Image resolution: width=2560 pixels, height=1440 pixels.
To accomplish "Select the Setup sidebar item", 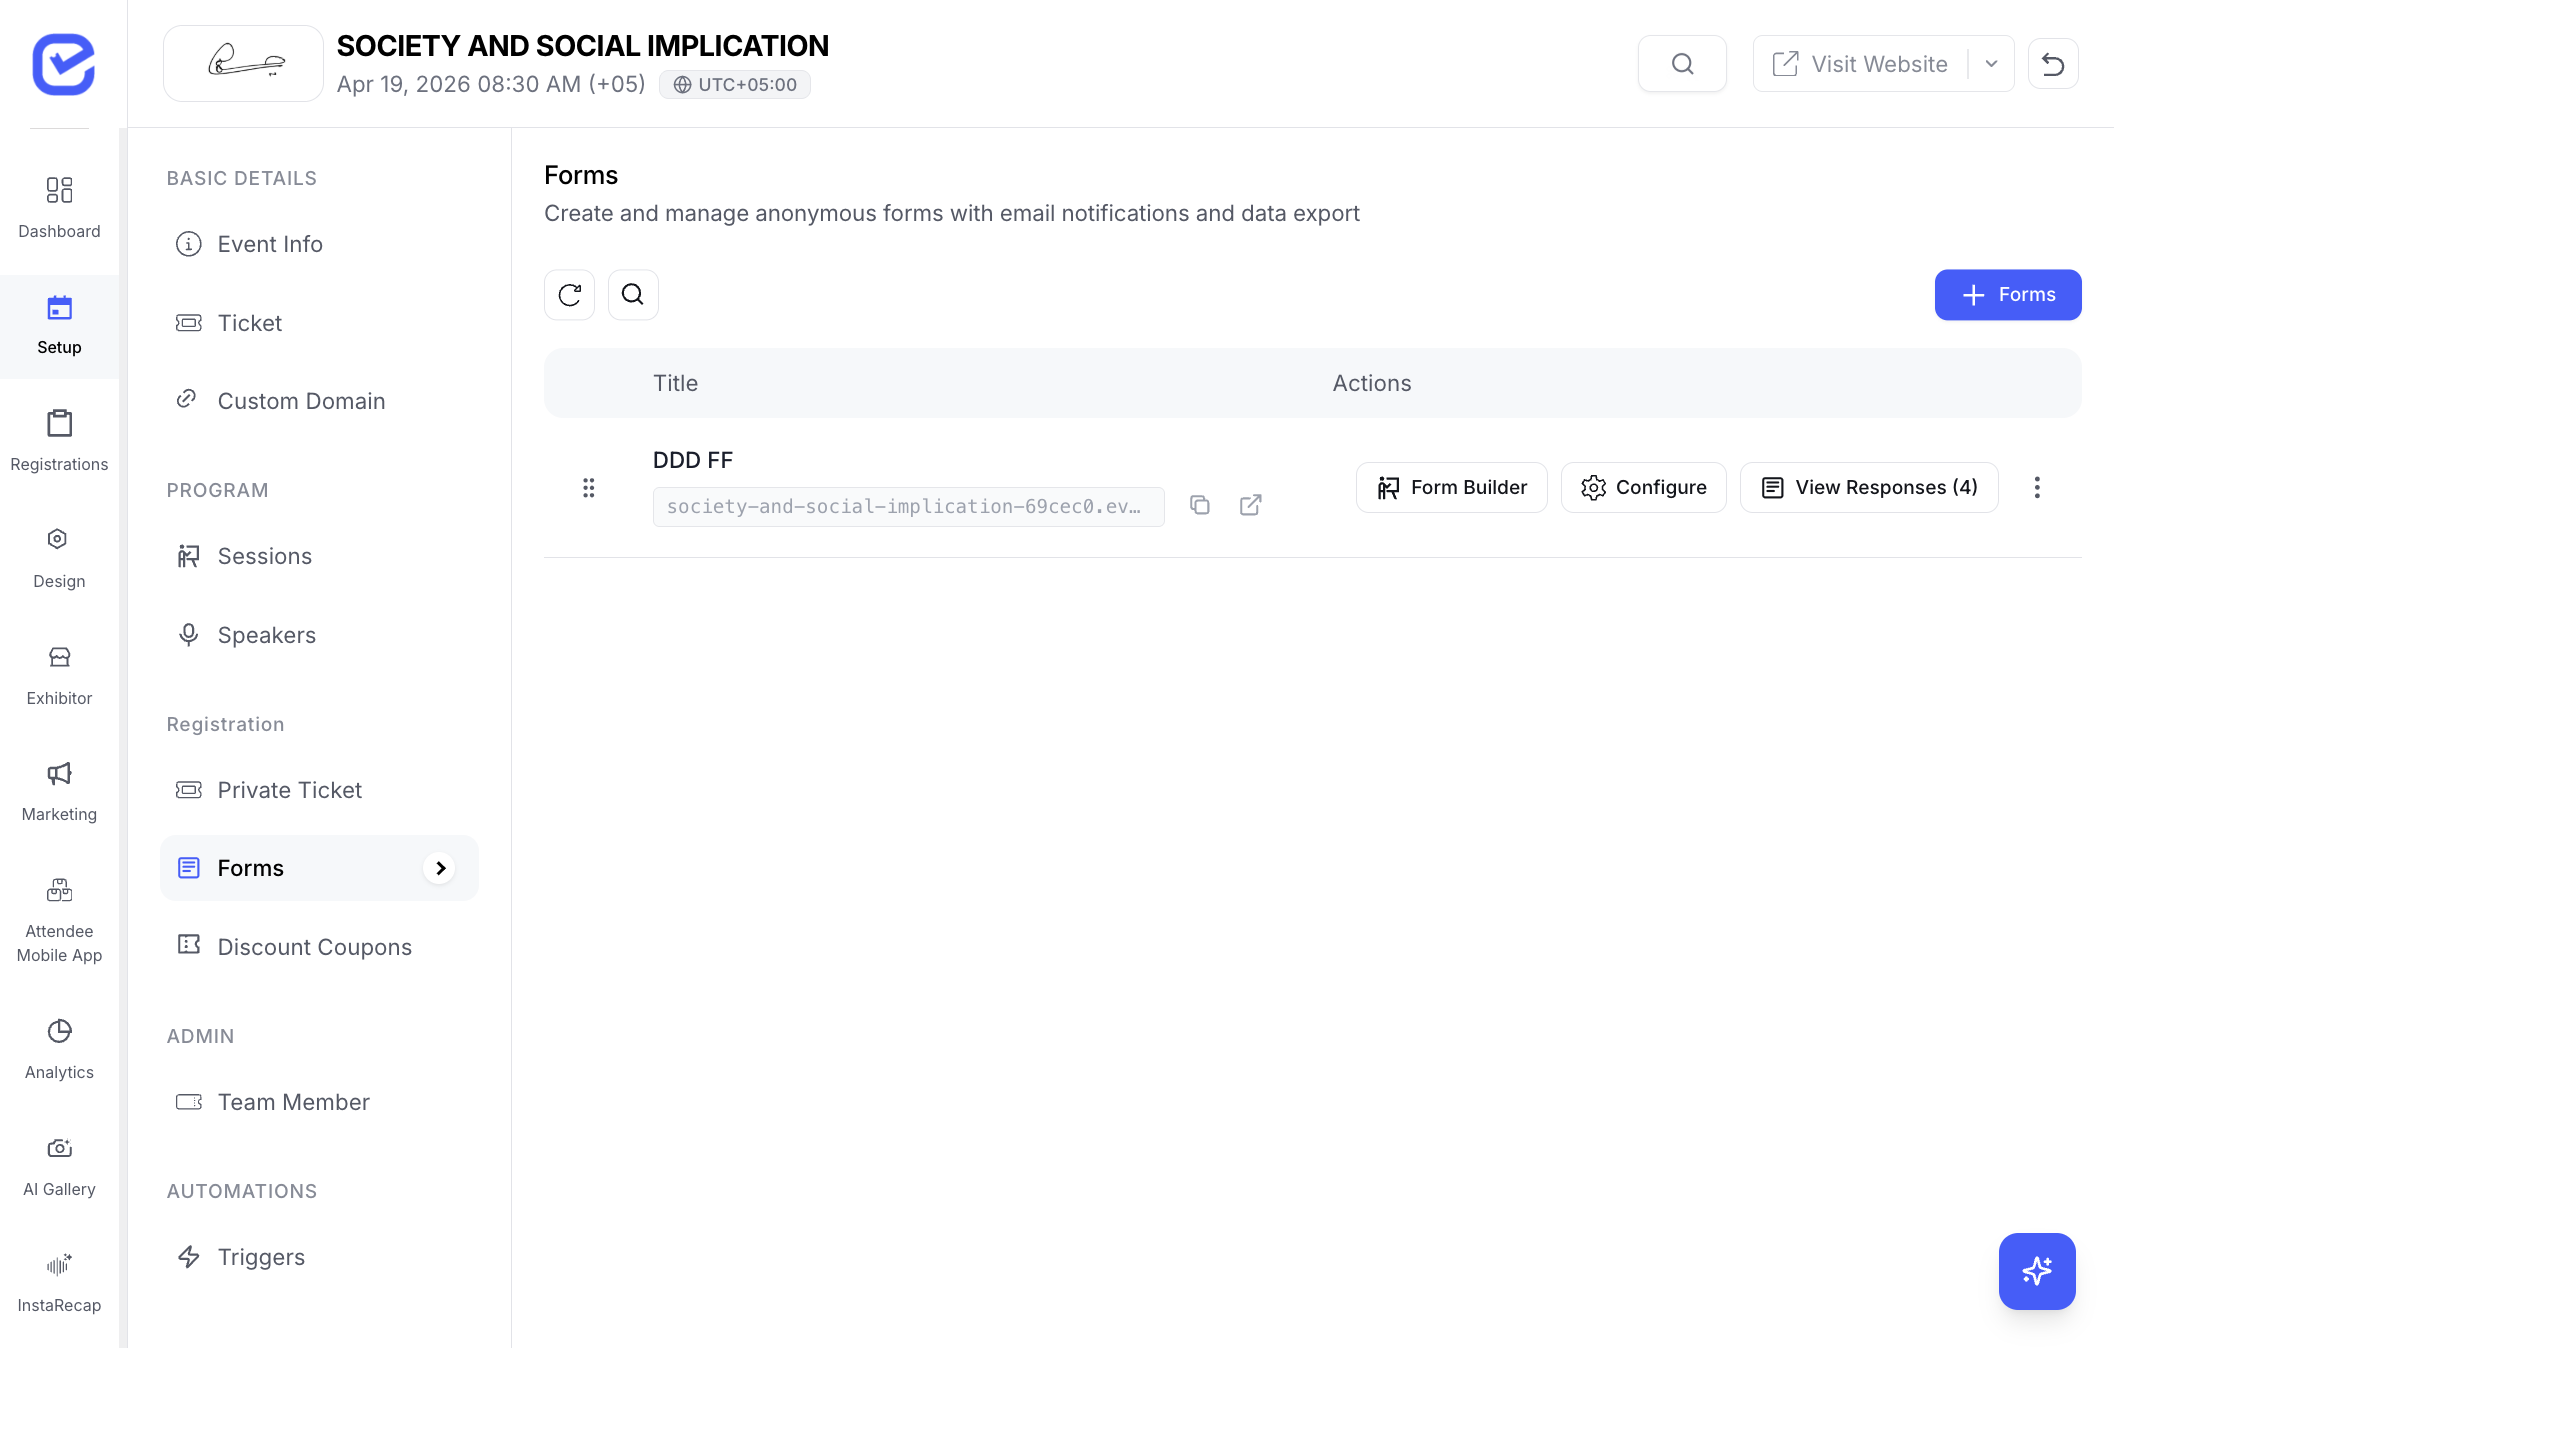I will click(x=59, y=326).
